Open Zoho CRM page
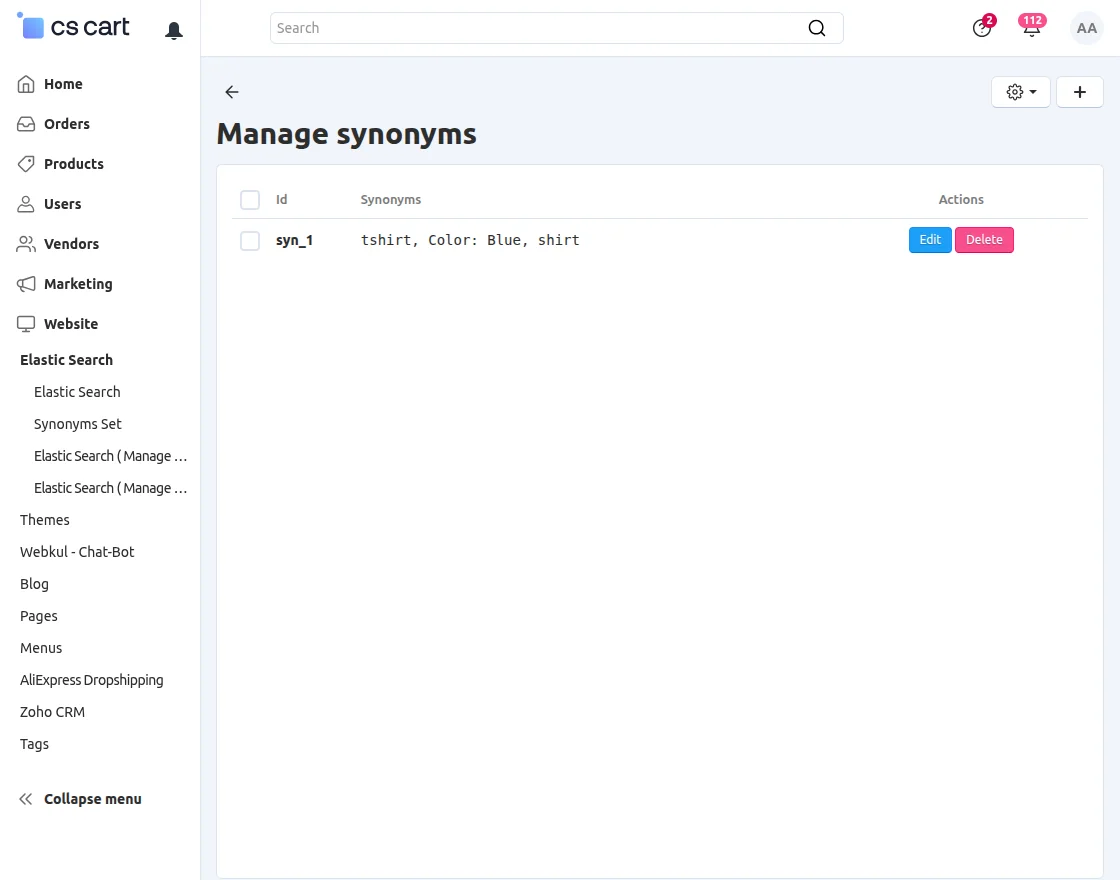Screen dimensions: 1120x880 [52, 712]
